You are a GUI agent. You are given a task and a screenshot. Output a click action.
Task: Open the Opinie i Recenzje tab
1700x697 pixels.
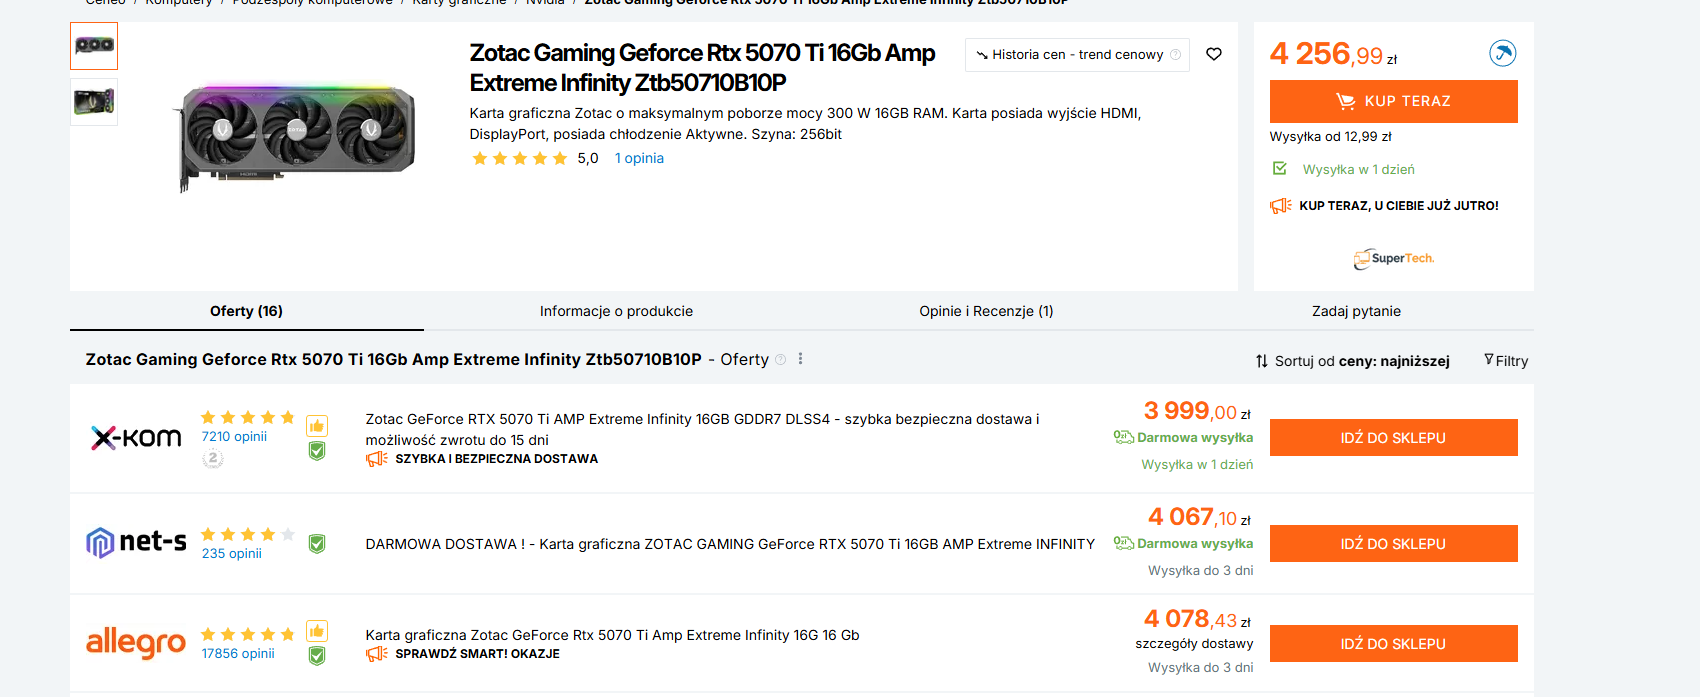[986, 311]
